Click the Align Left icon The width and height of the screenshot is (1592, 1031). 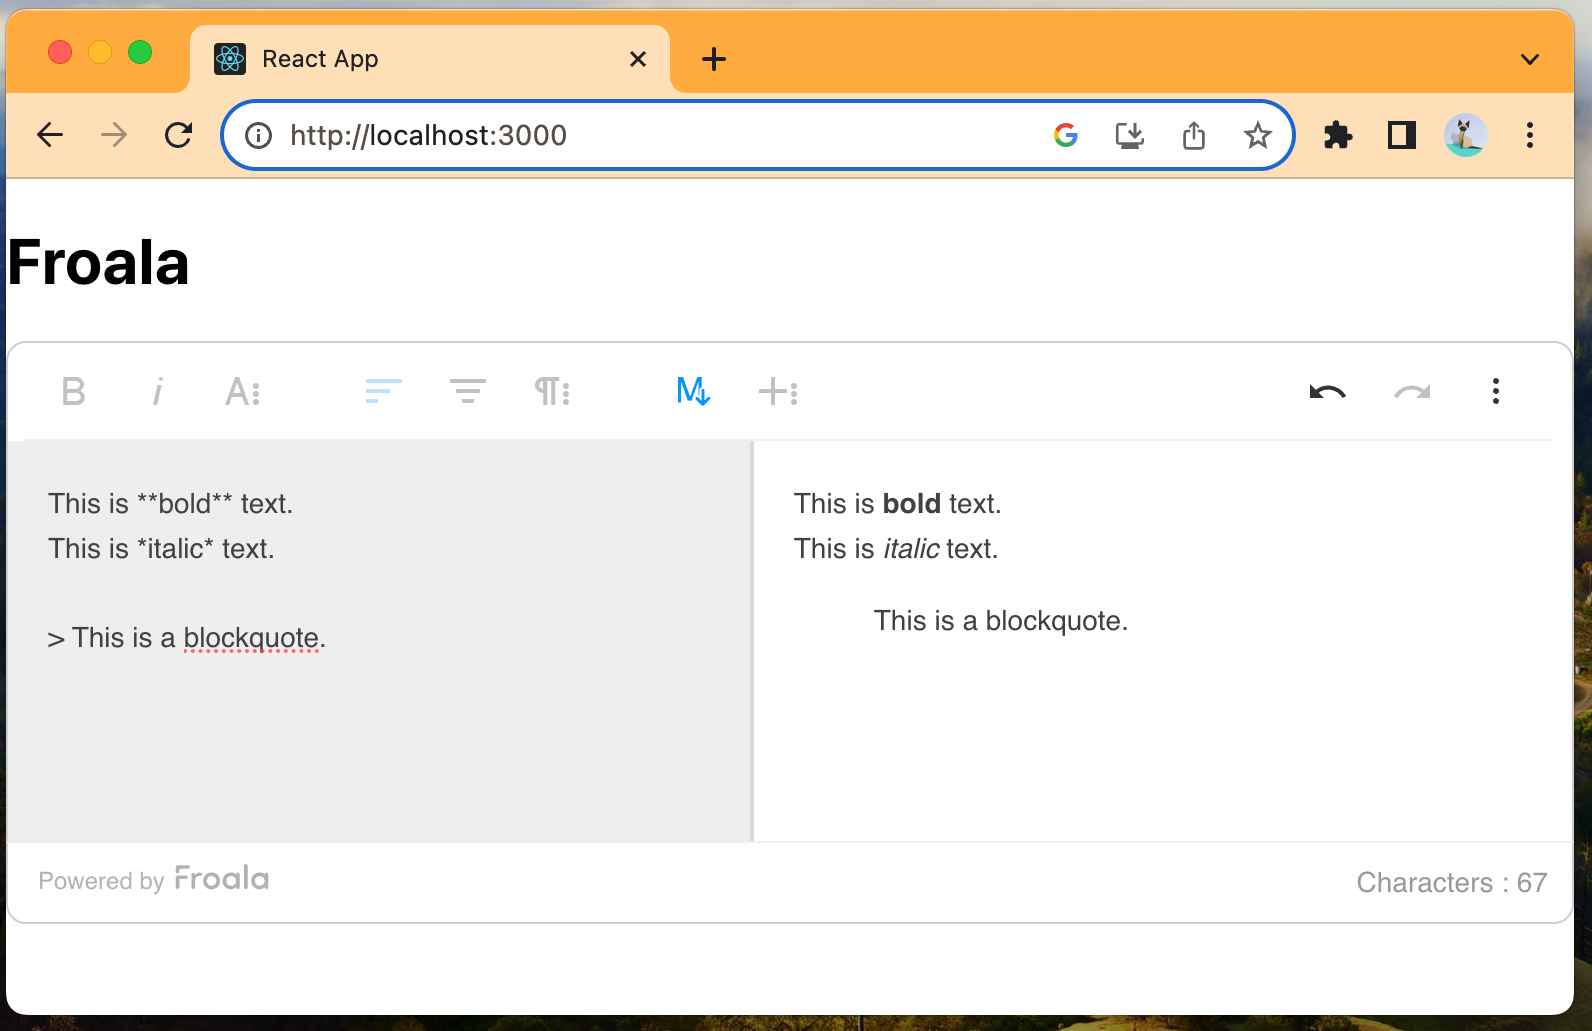pyautogui.click(x=383, y=391)
